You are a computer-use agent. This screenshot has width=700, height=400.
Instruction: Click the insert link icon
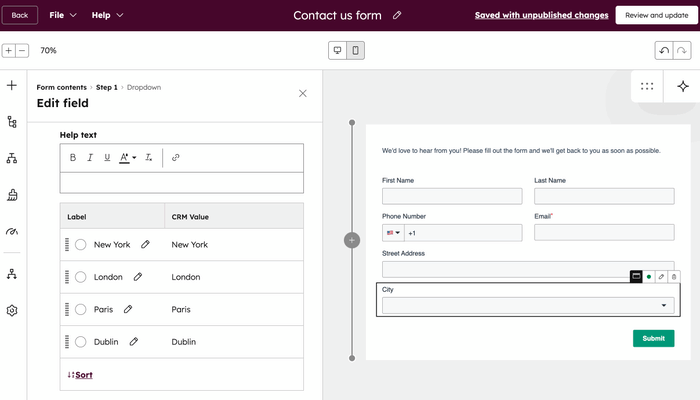pyautogui.click(x=176, y=158)
